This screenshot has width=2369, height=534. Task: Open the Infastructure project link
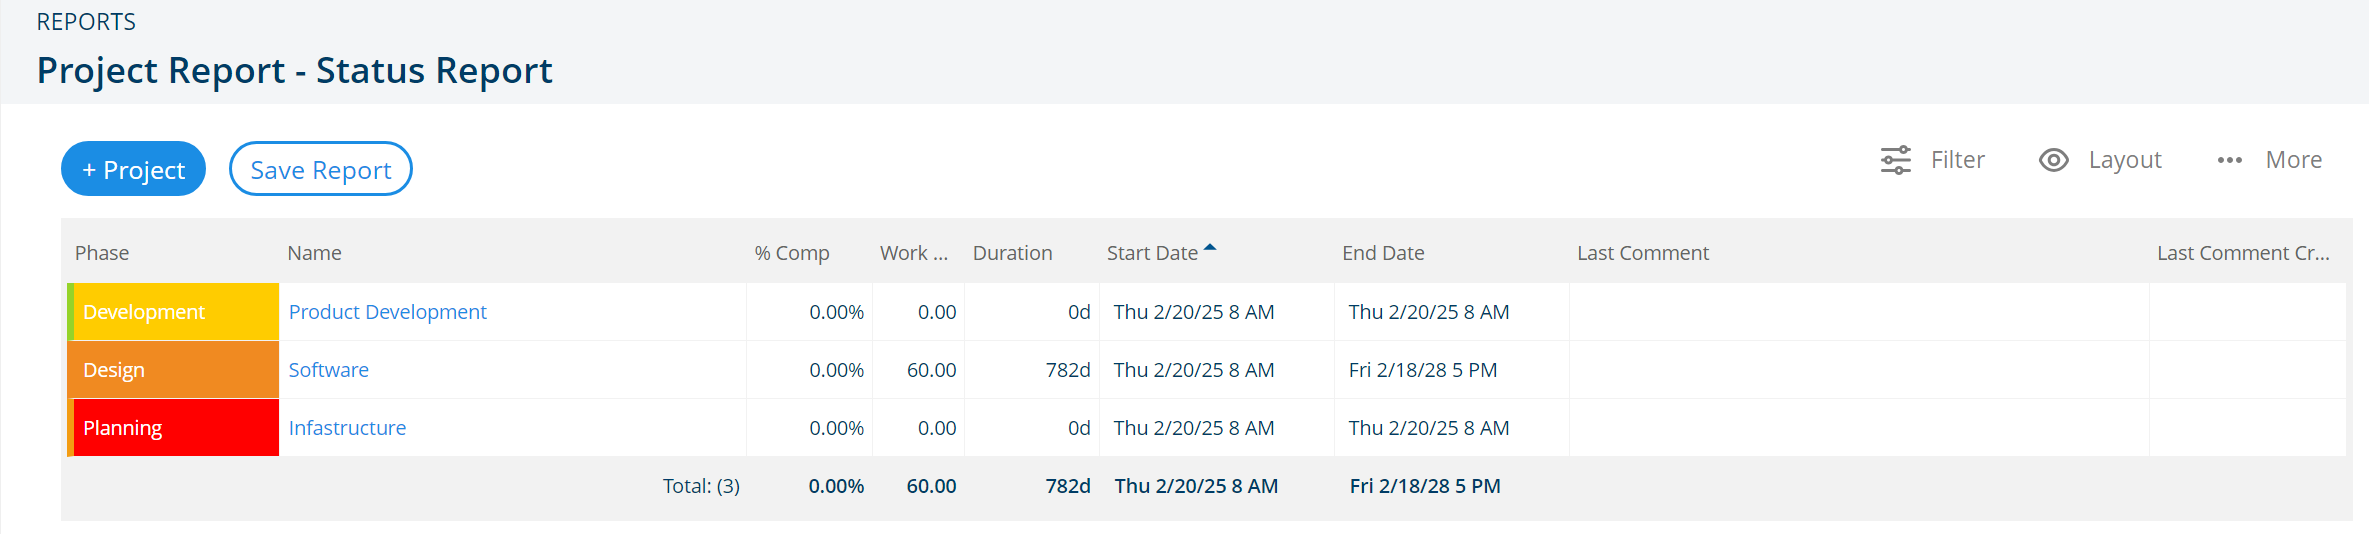click(347, 428)
